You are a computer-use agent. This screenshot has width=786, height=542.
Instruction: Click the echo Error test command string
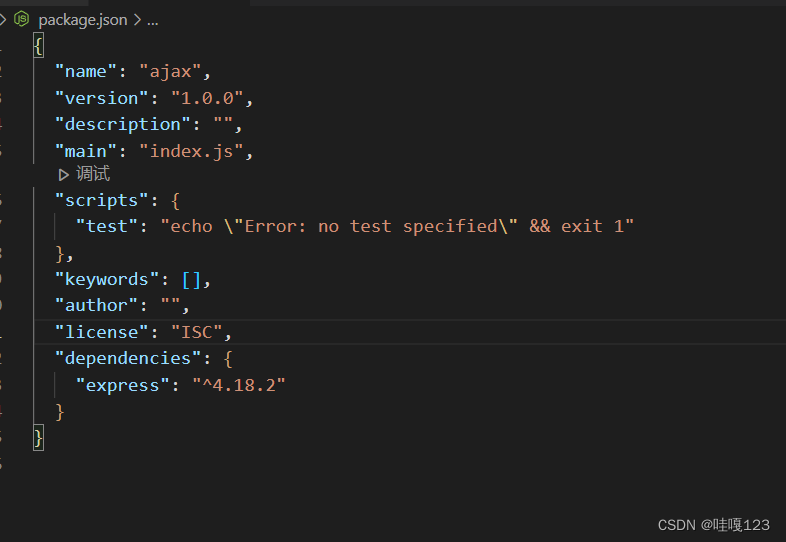click(x=397, y=226)
